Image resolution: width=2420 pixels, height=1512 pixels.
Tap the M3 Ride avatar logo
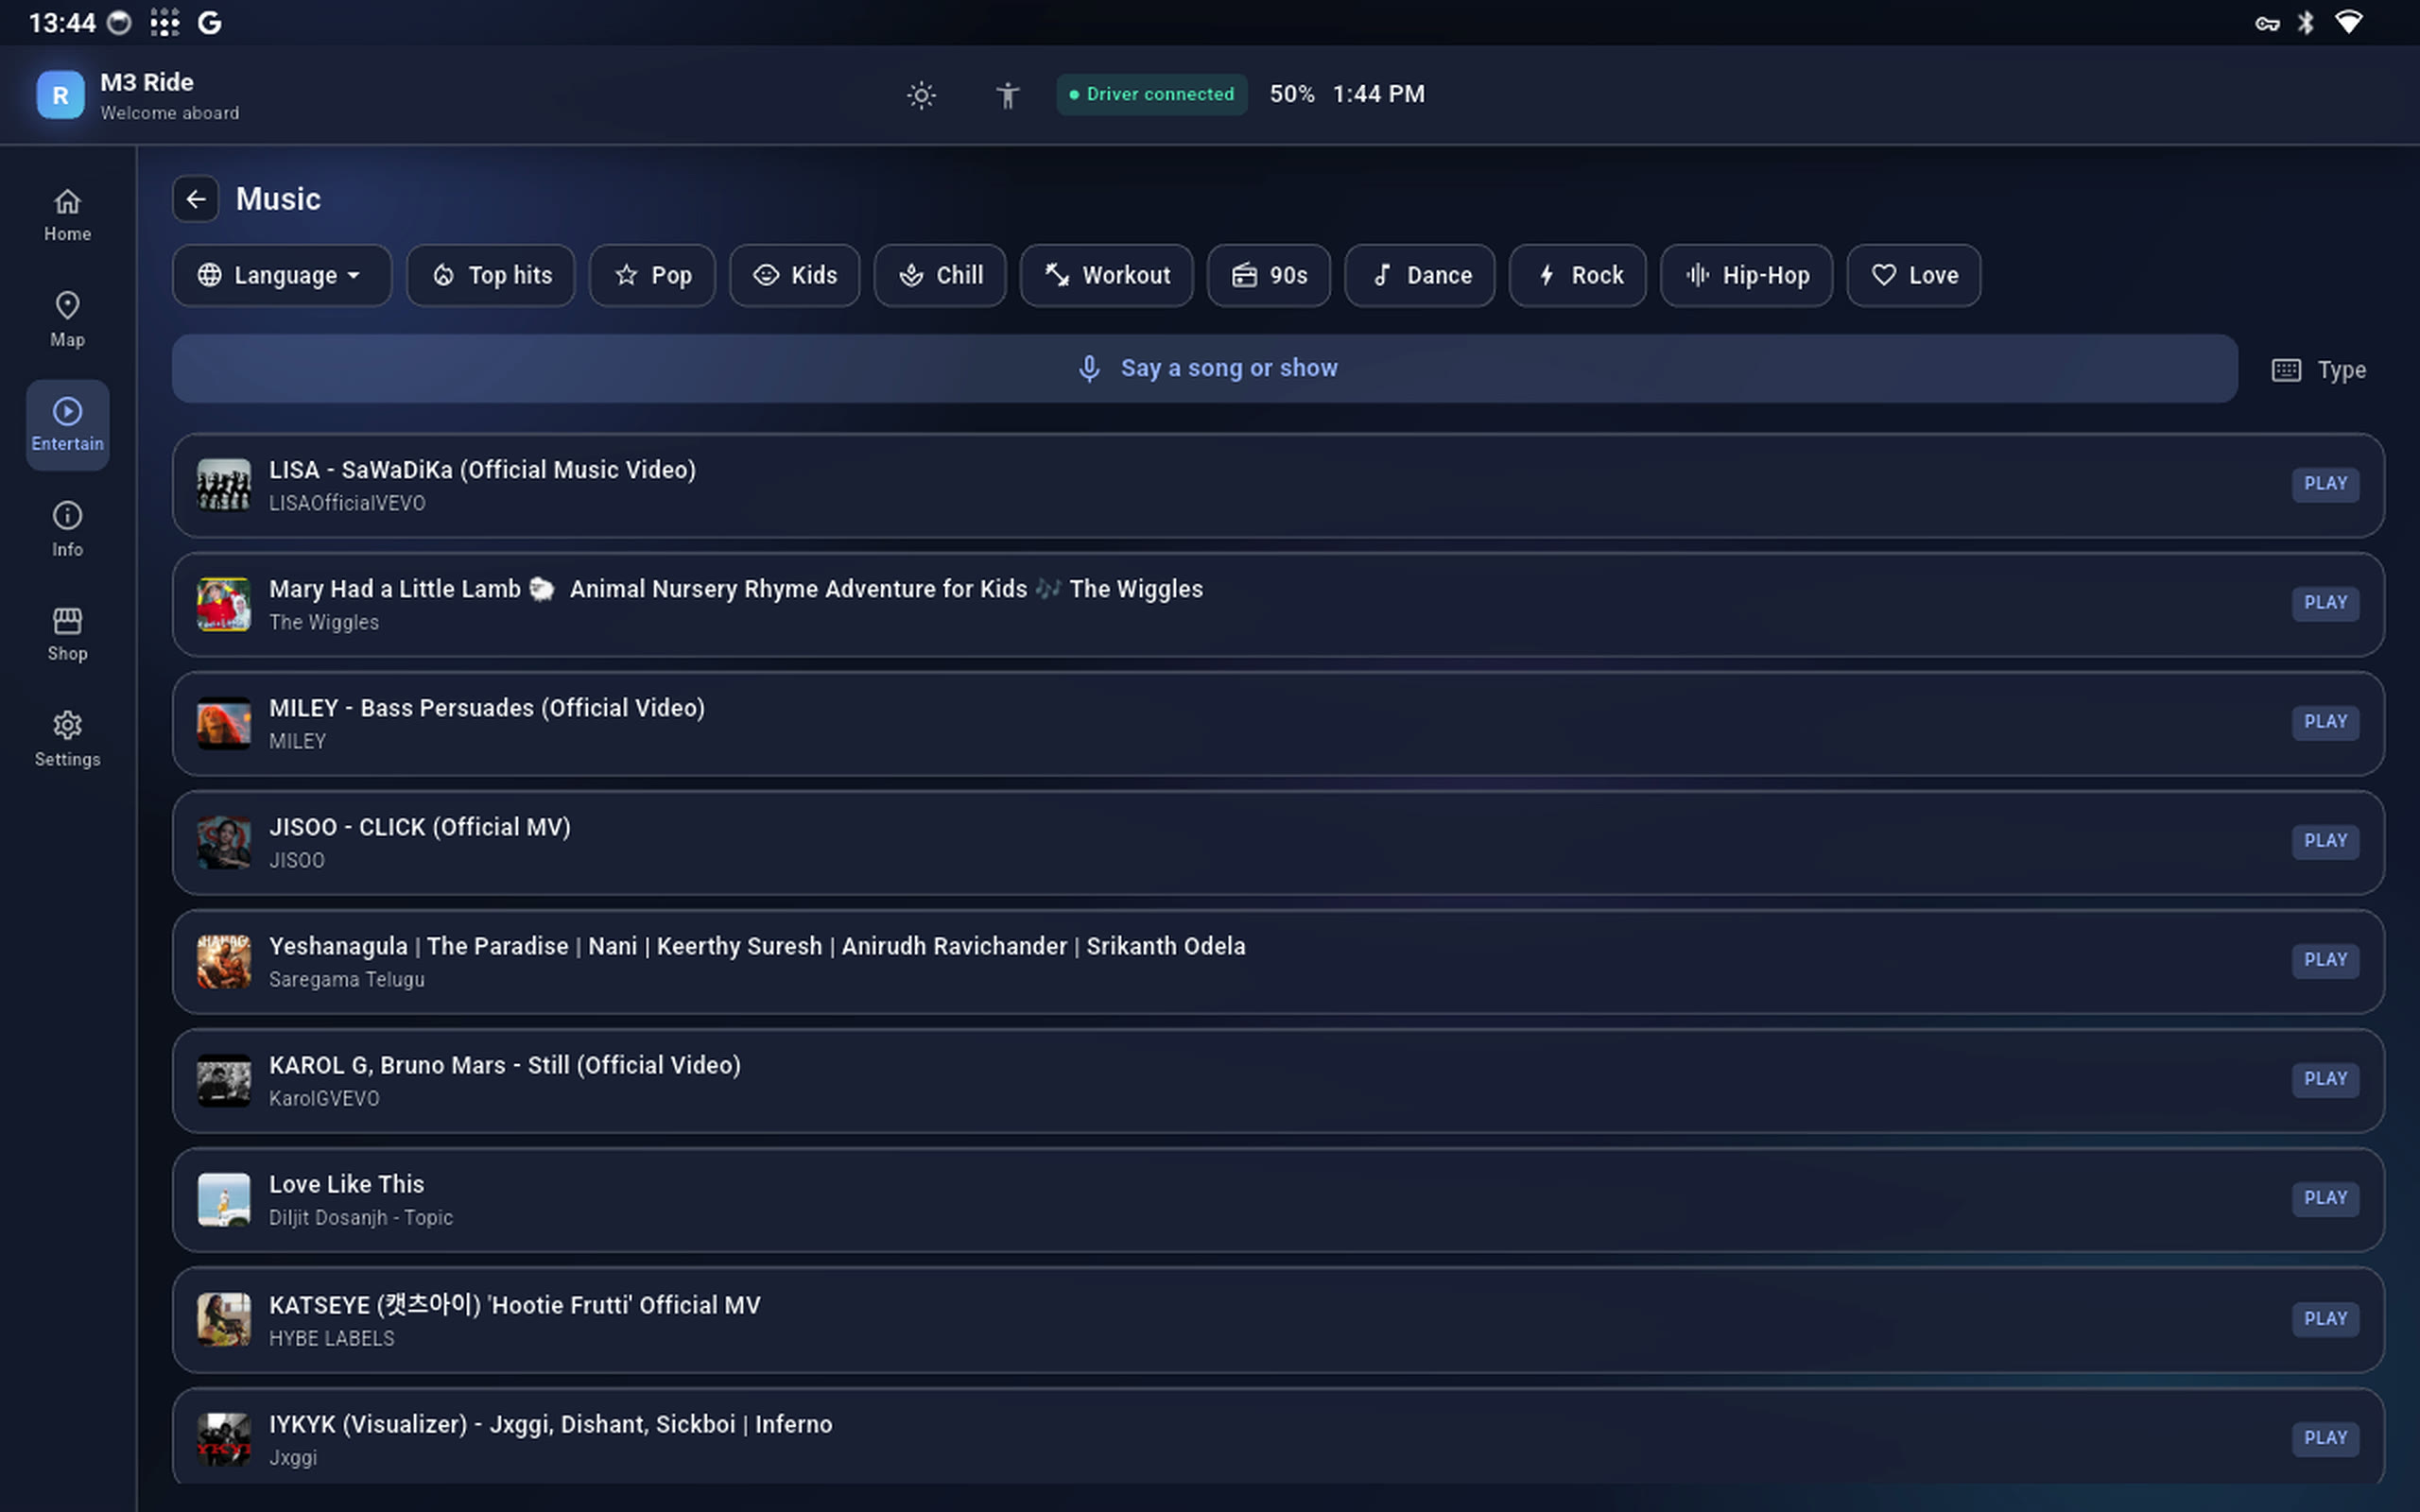[60, 95]
